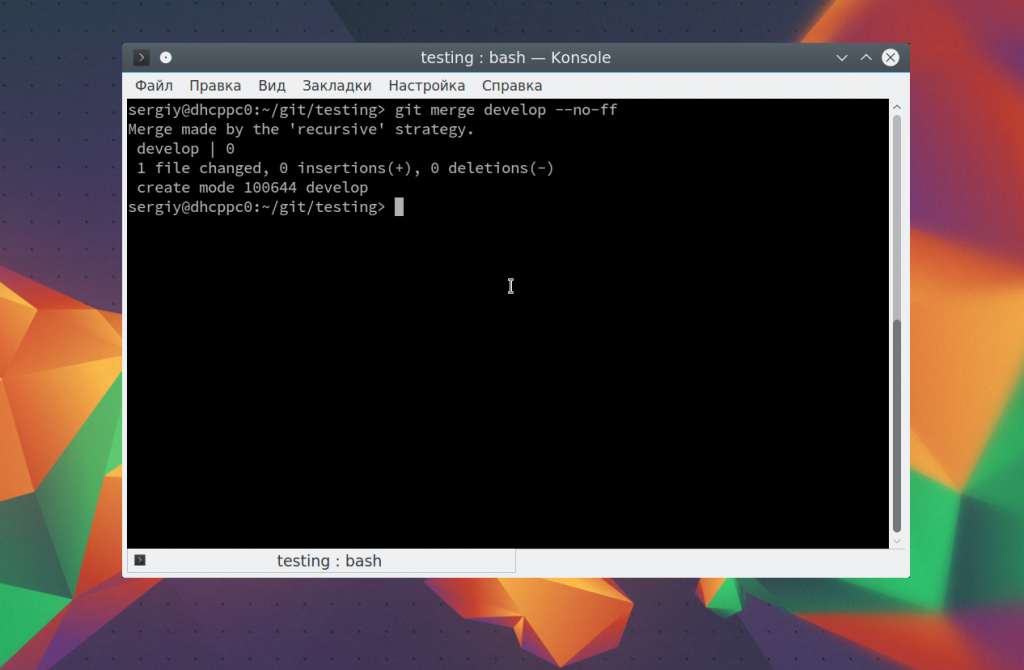Click the scrollbar up arrow
1024x670 pixels.
click(x=897, y=107)
